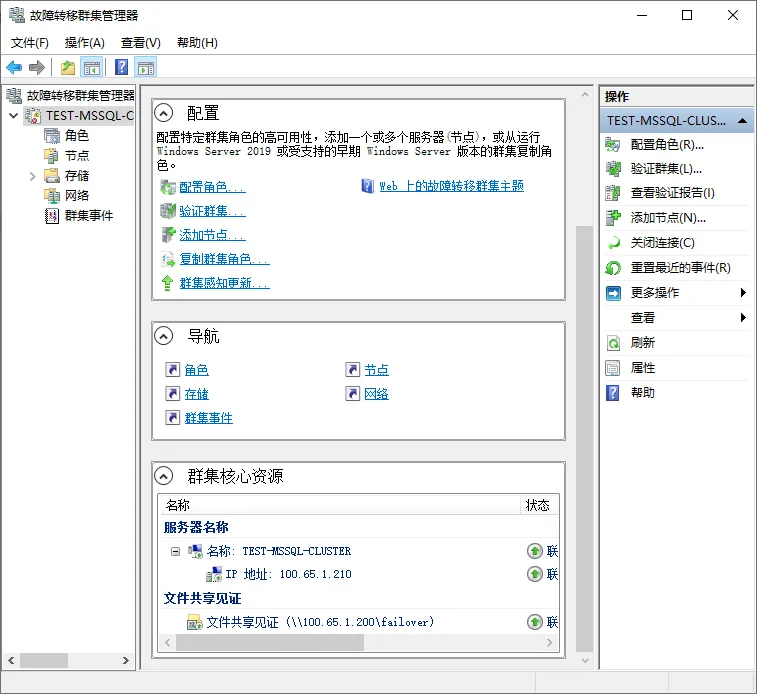Click the shortcut icon beside 节点 link
The height and width of the screenshot is (694, 757).
point(353,370)
